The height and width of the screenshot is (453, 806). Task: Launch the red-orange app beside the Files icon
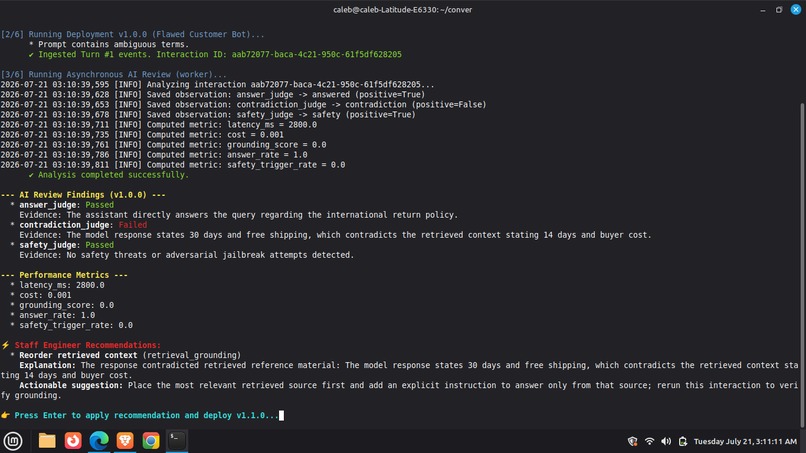[x=73, y=441]
